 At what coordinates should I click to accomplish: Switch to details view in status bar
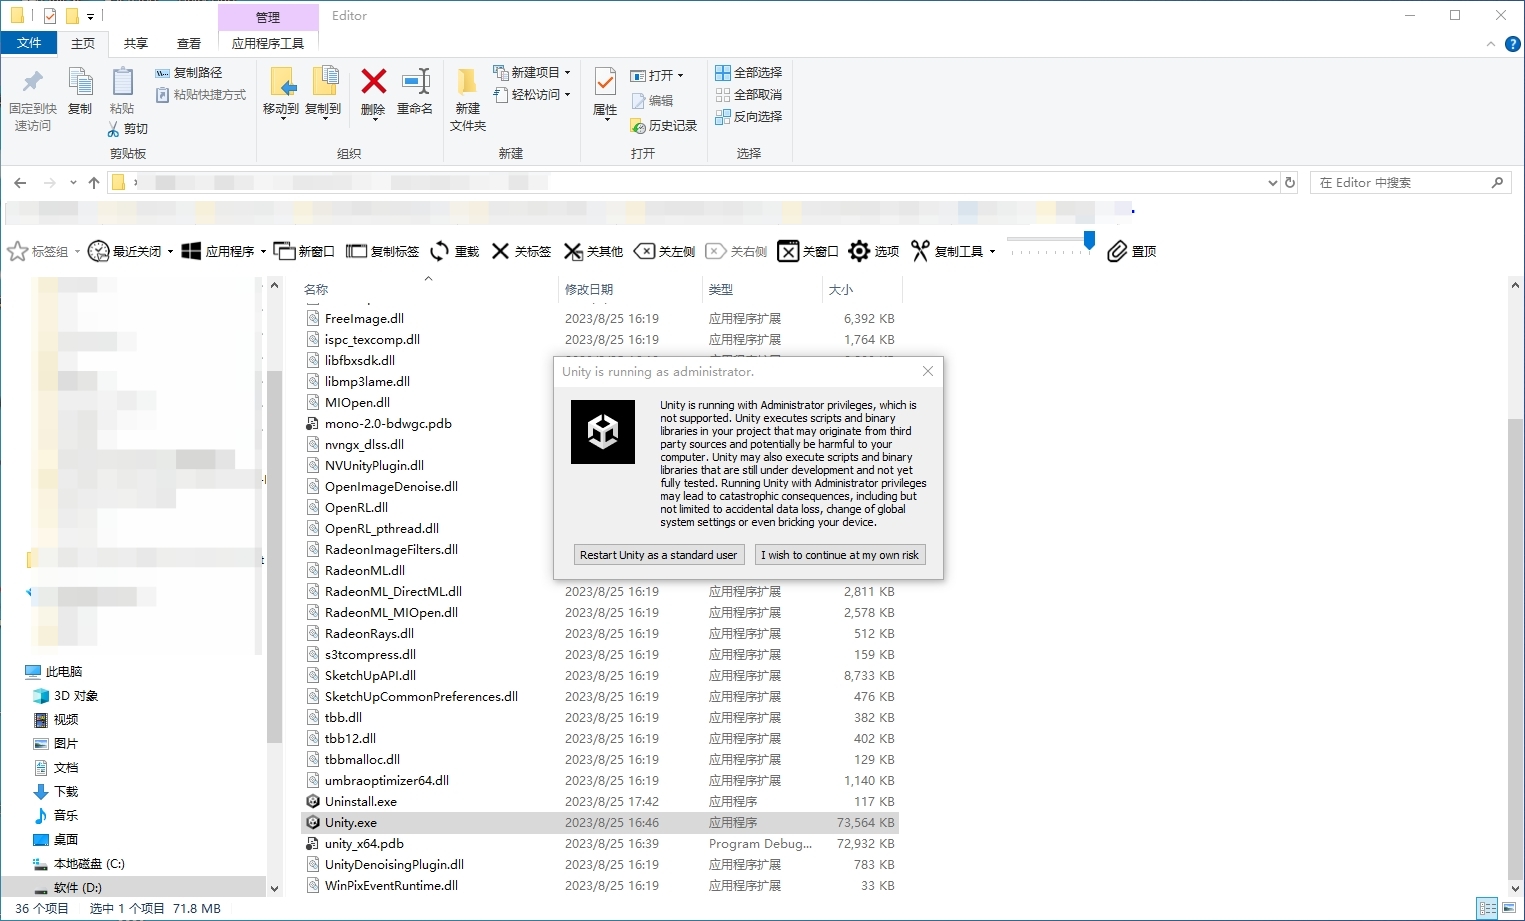click(x=1487, y=908)
